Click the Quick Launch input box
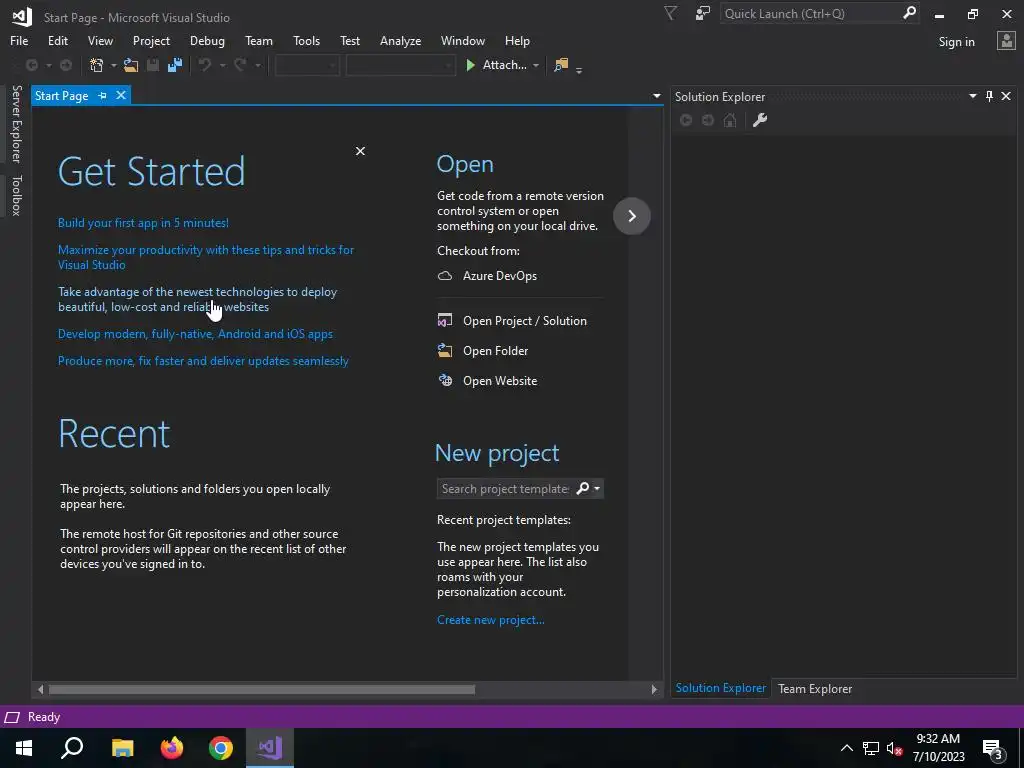This screenshot has height=768, width=1024. (x=812, y=13)
